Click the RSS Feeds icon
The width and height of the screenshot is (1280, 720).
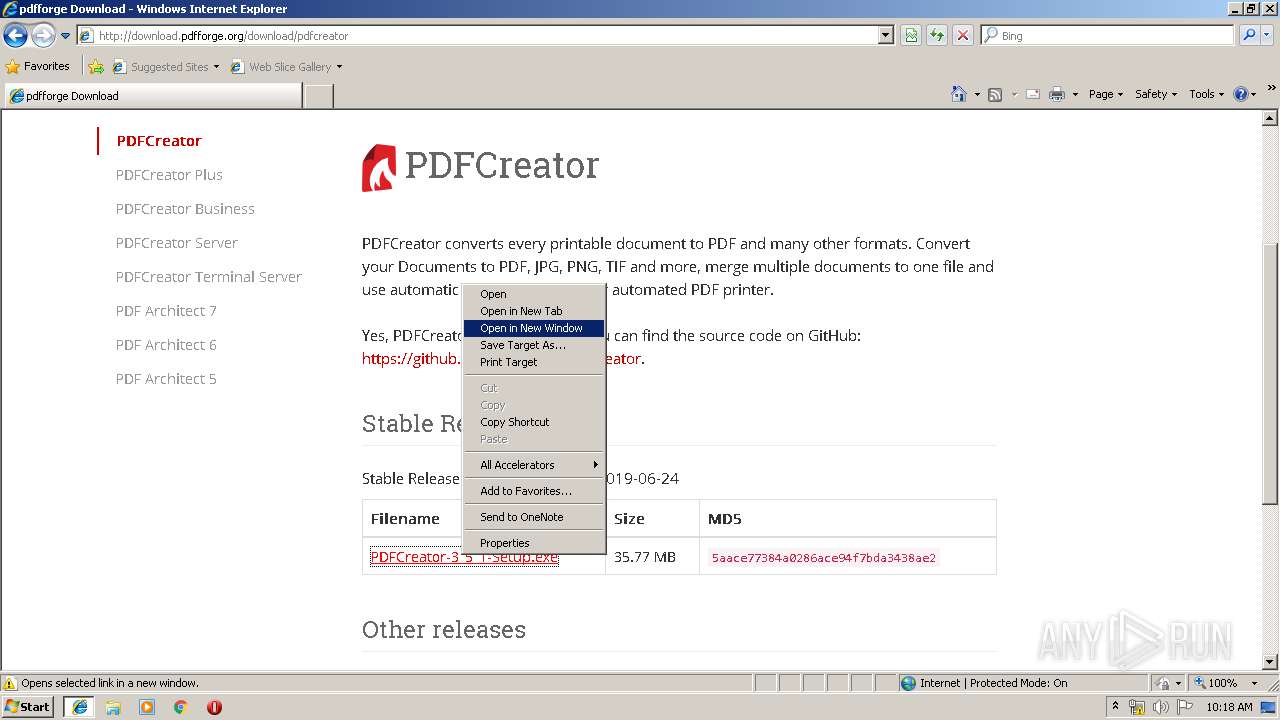[995, 94]
